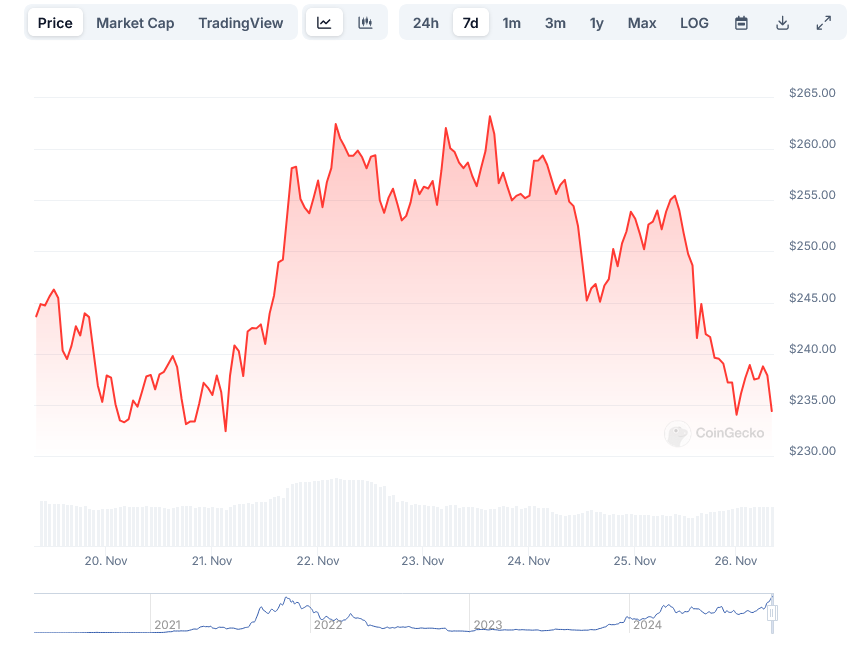Viewport: 856px width, 647px height.
Task: Select the Price tab
Action: [55, 23]
